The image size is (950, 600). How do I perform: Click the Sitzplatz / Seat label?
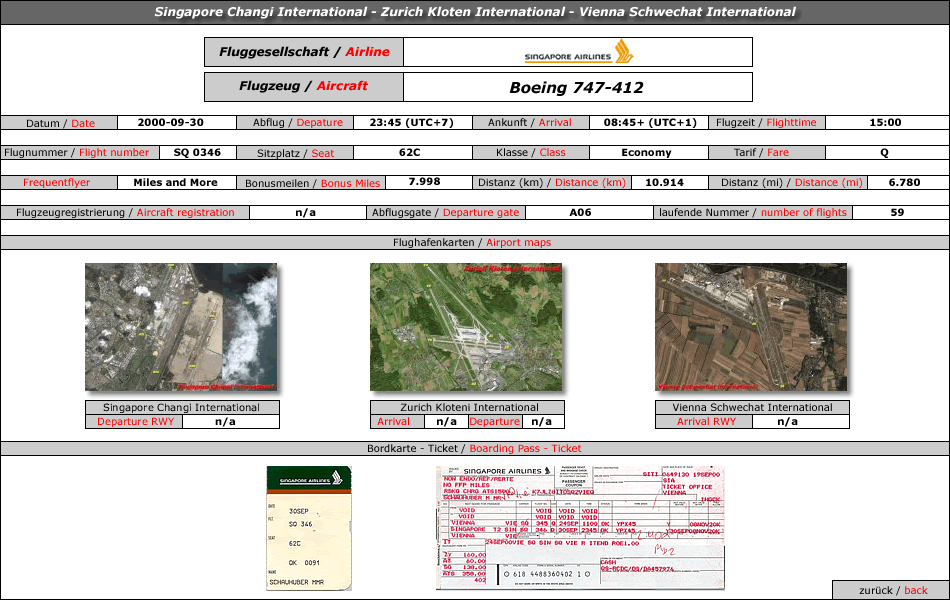(295, 153)
